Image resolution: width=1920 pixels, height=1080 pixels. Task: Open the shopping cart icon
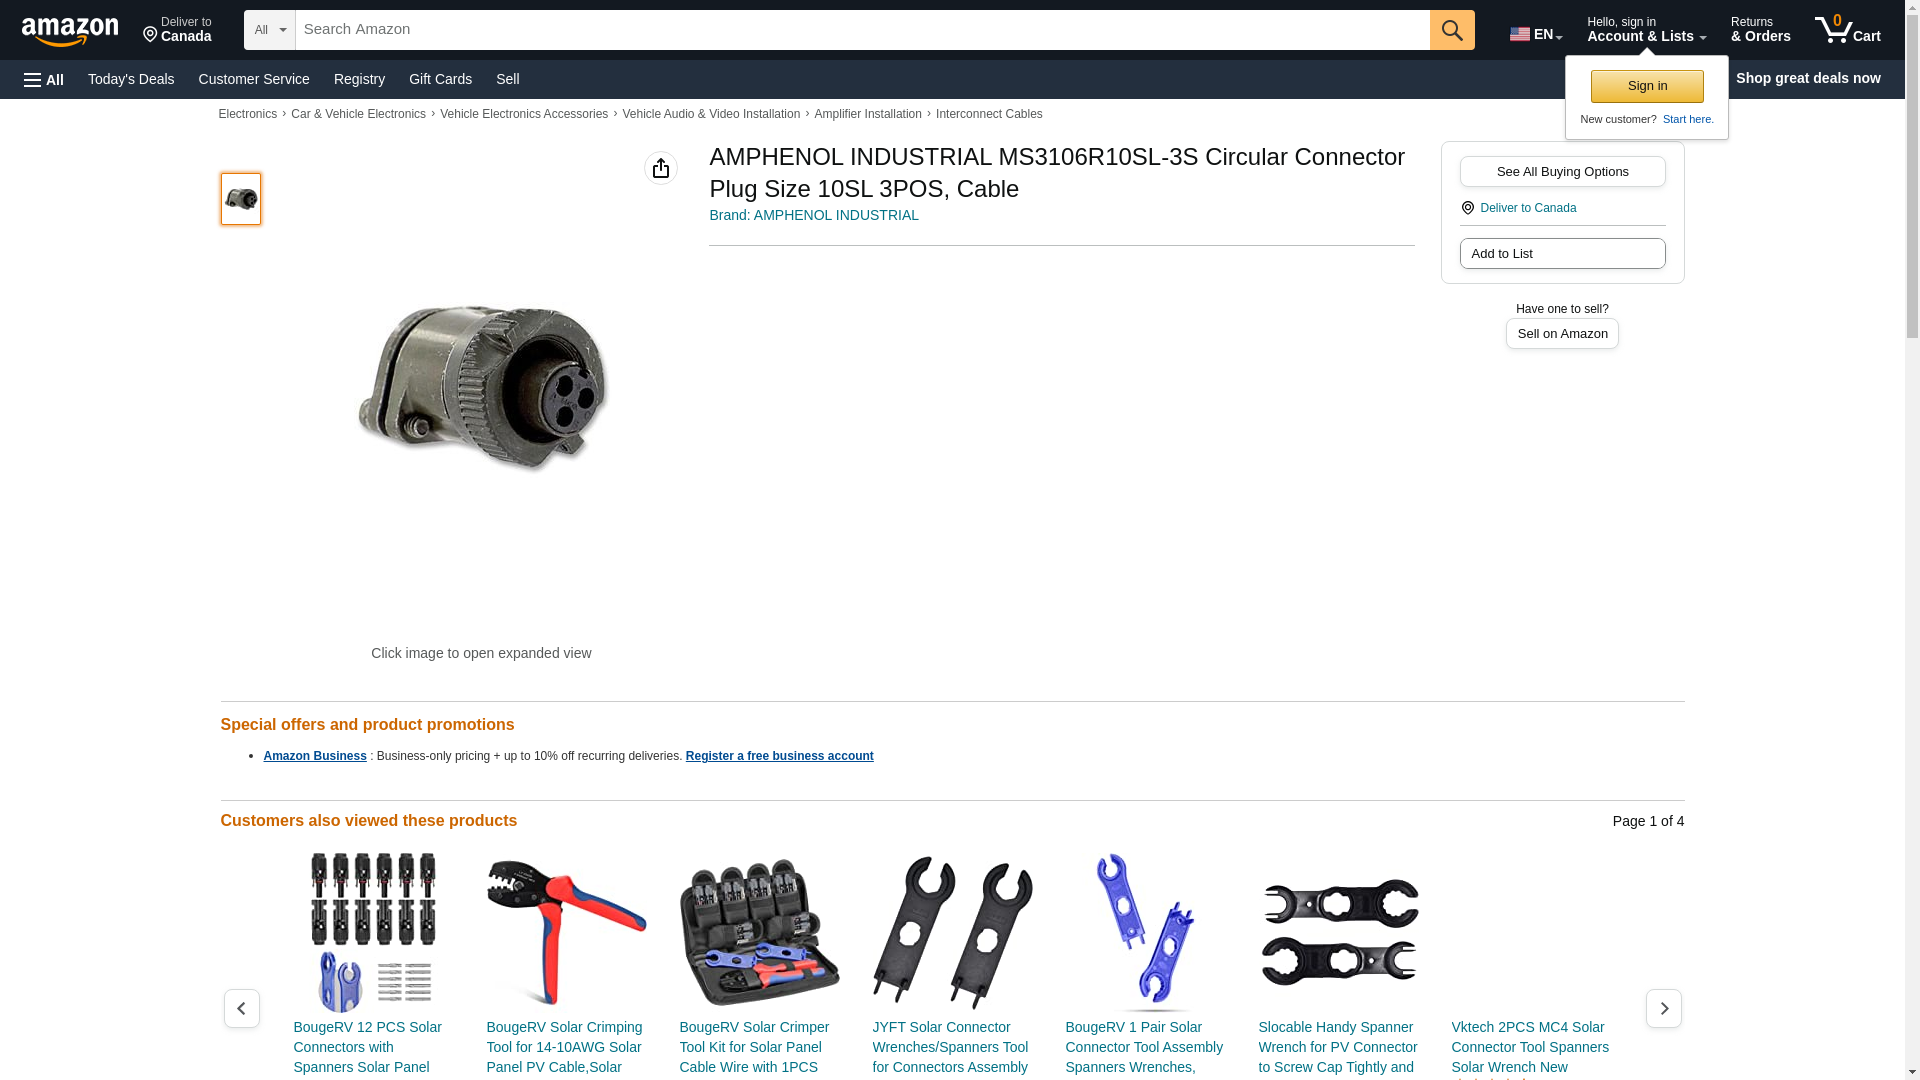coord(1847,30)
